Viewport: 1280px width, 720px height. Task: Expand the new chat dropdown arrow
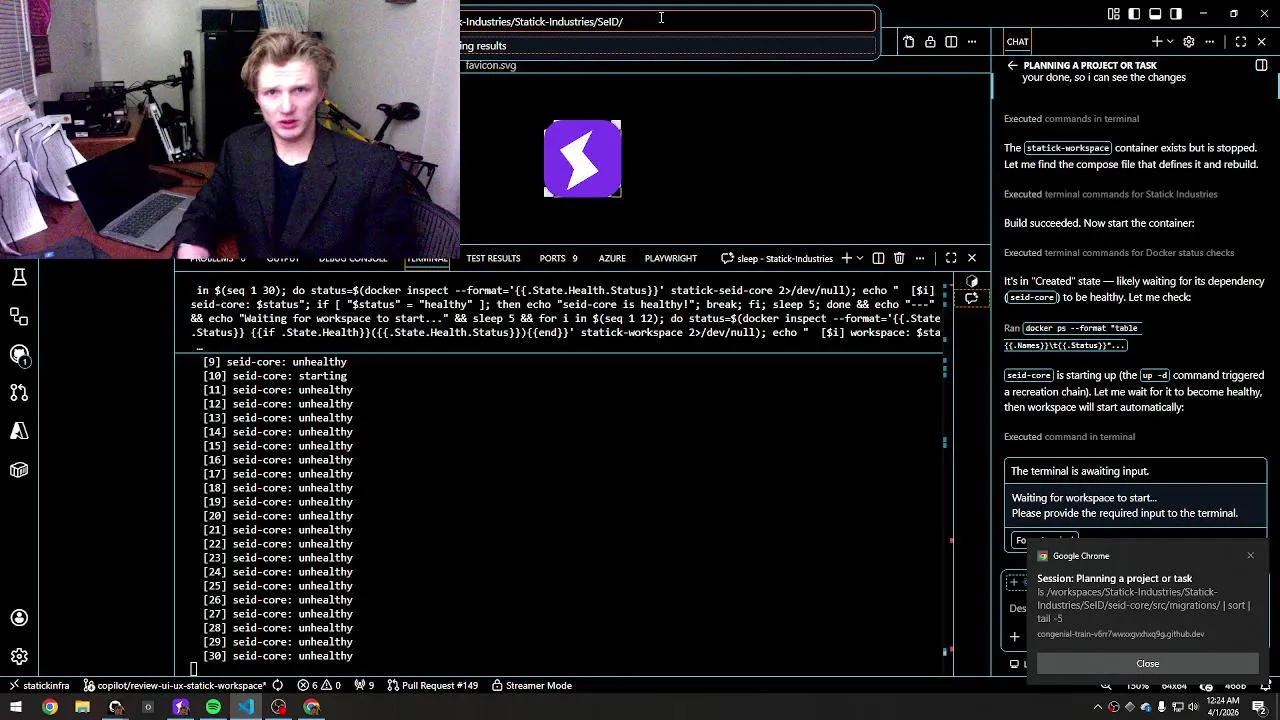click(x=1169, y=42)
